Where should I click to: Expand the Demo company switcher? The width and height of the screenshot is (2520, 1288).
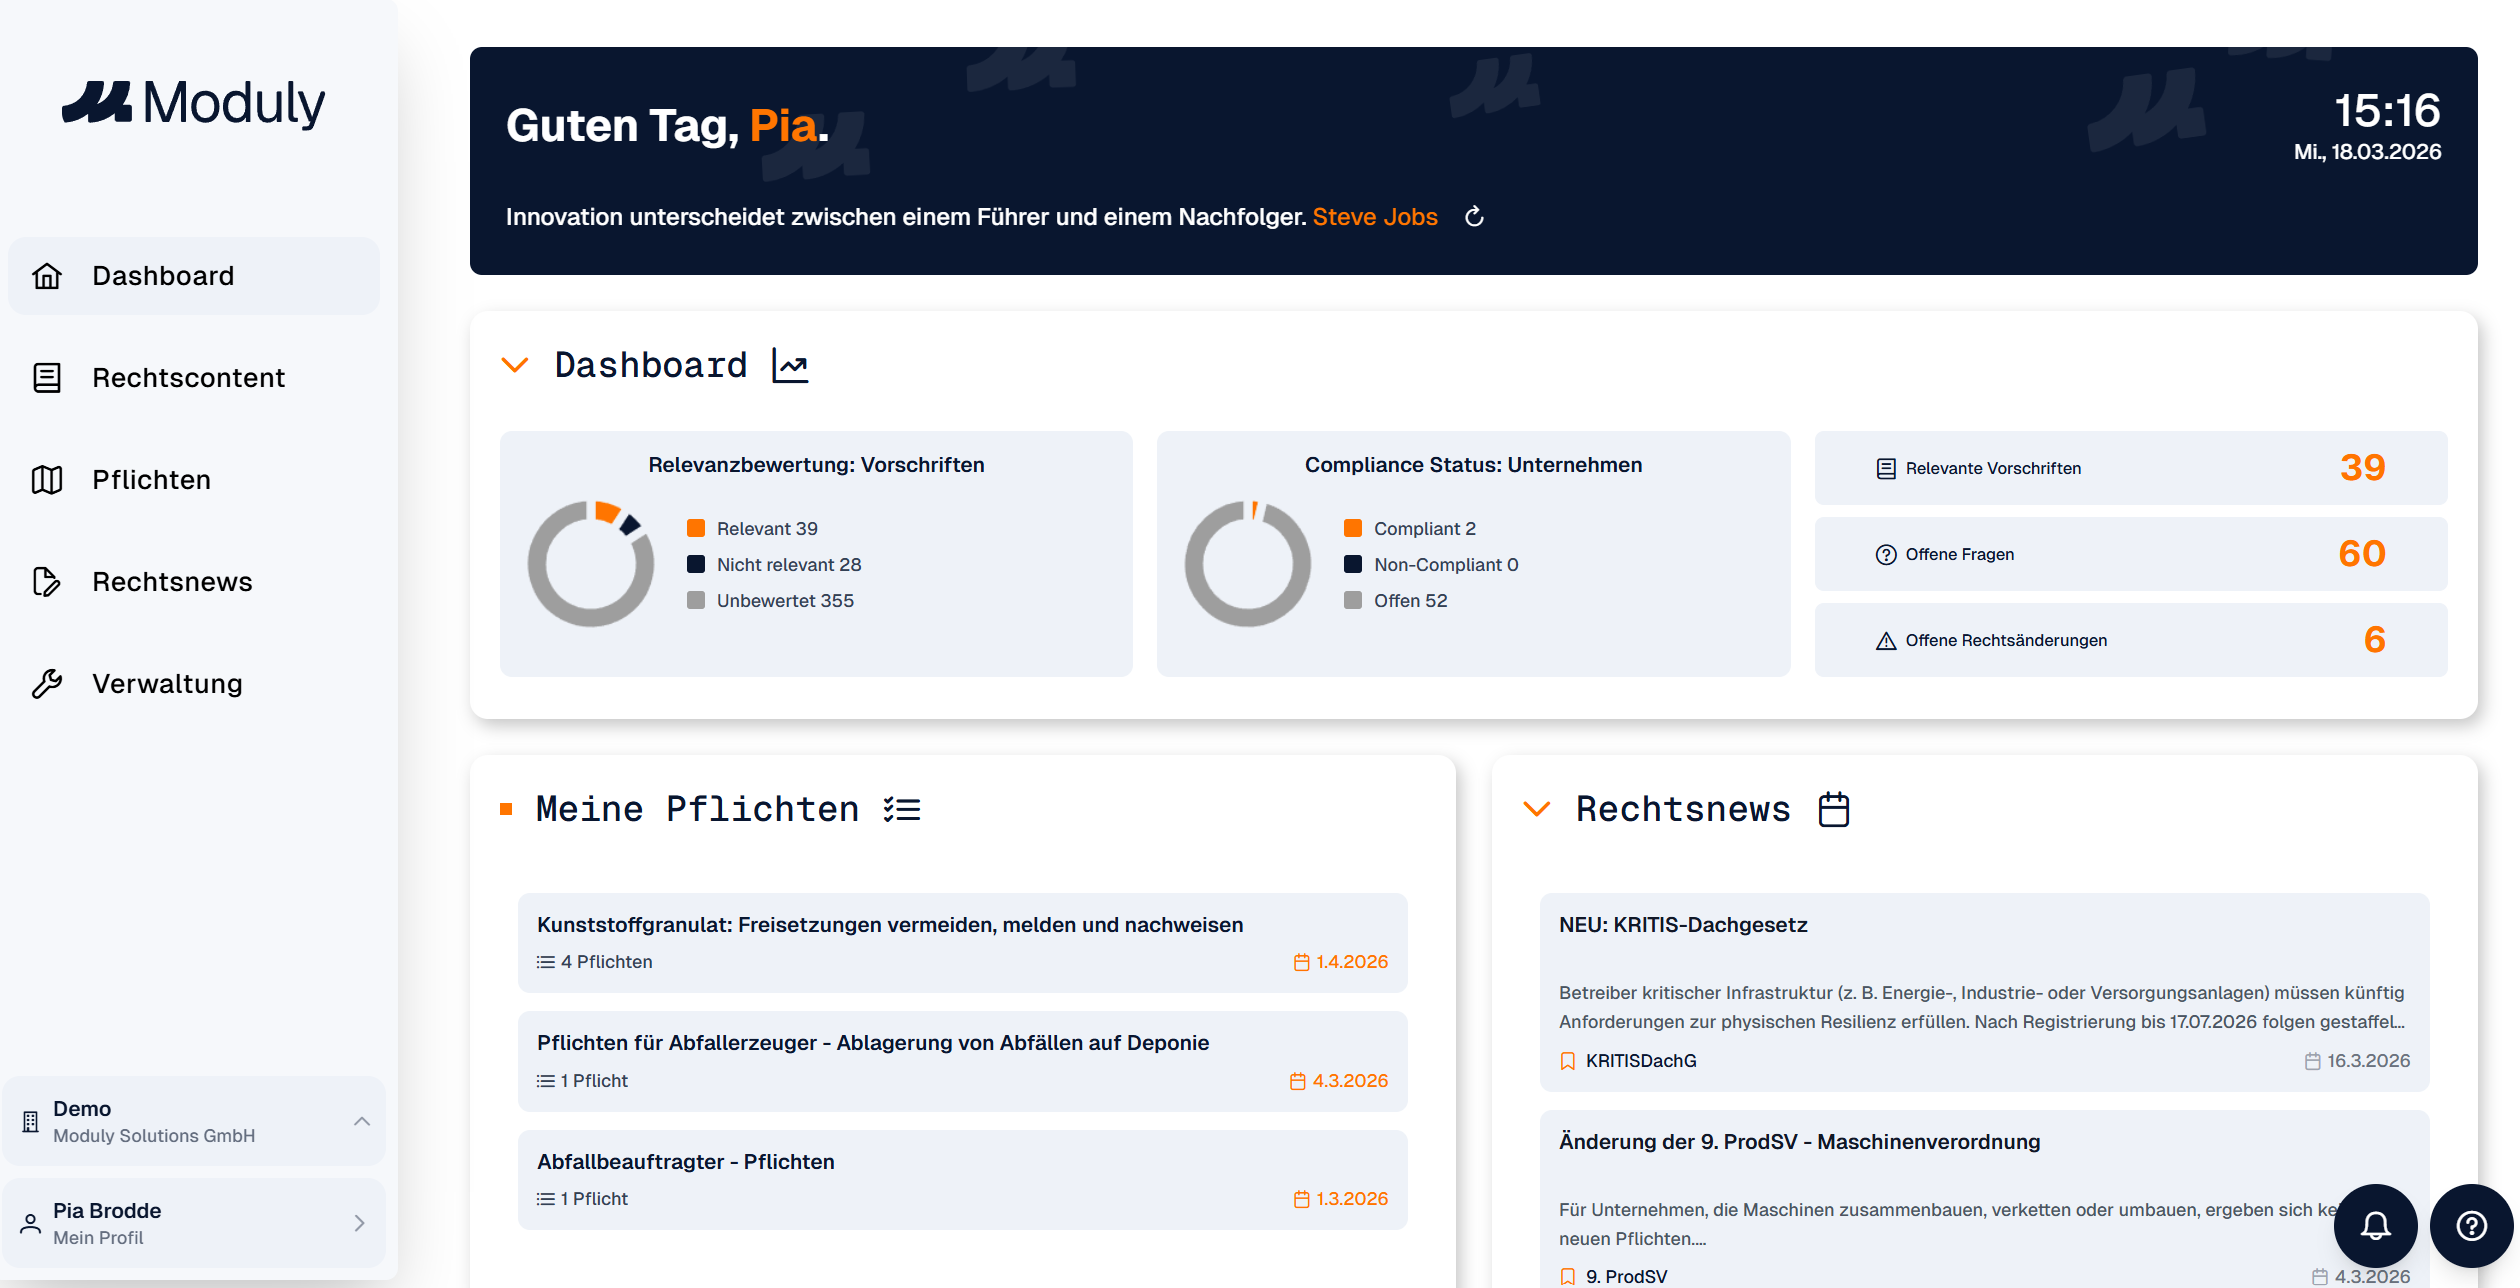[194, 1121]
